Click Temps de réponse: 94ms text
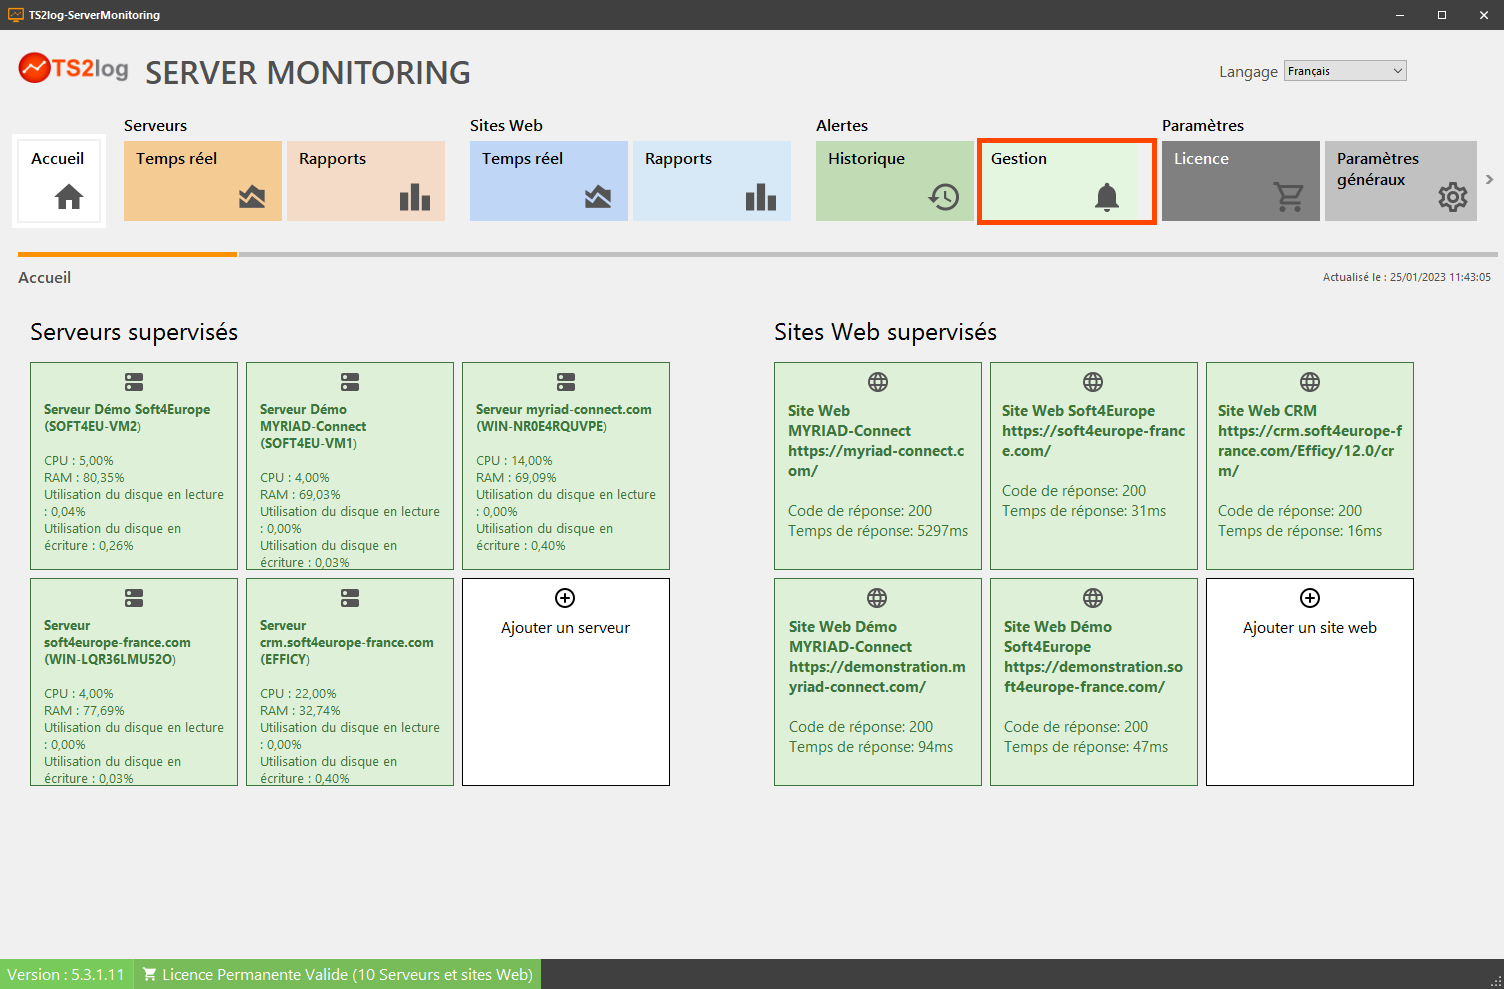Image resolution: width=1504 pixels, height=989 pixels. (x=871, y=747)
